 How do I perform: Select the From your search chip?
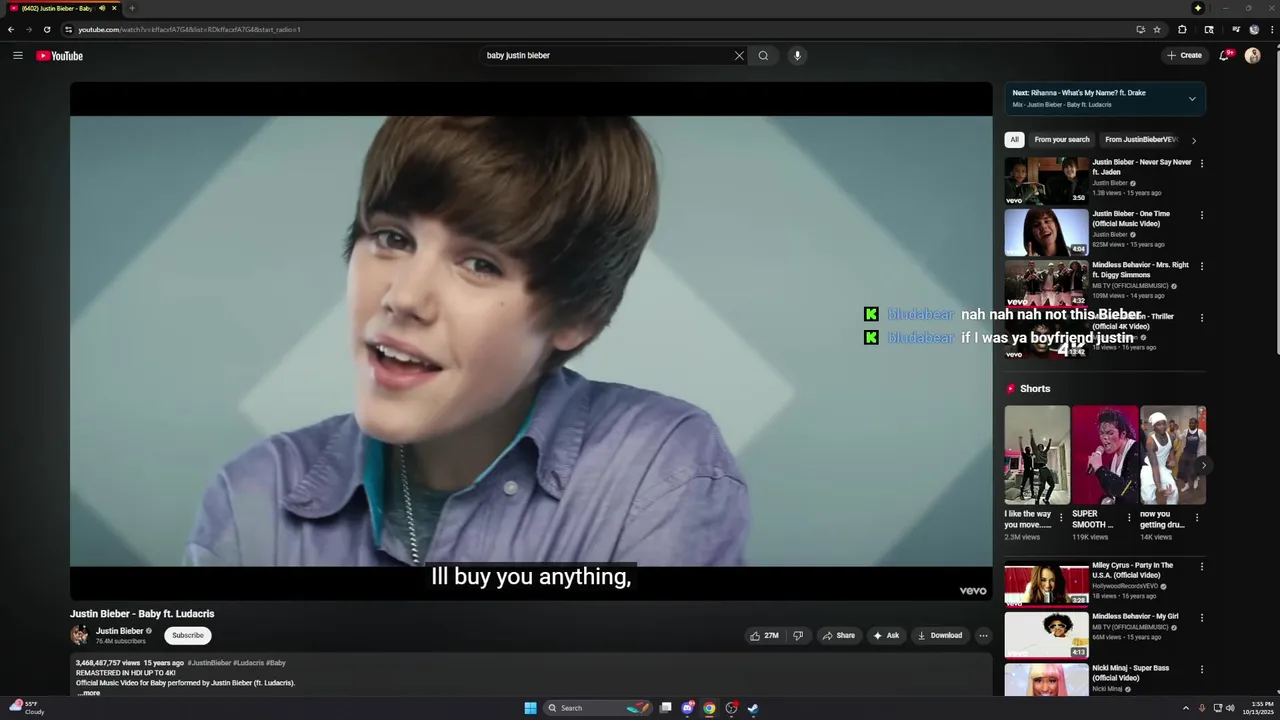(1061, 140)
